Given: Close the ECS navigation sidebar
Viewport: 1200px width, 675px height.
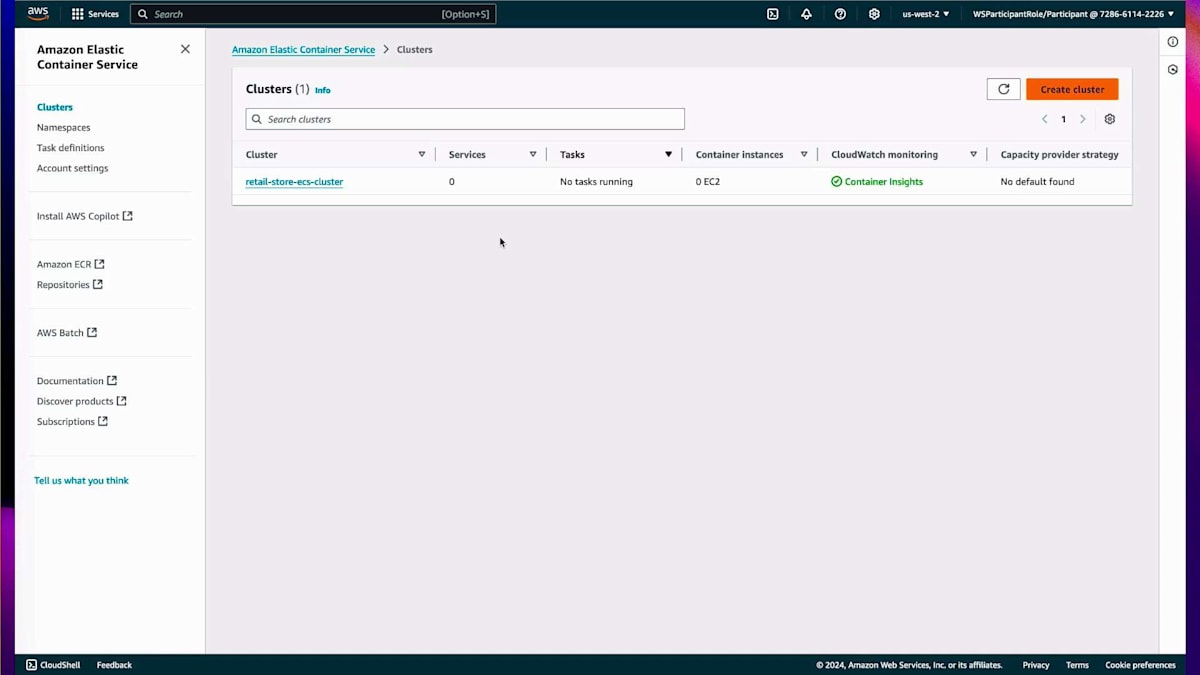Looking at the screenshot, I should click(185, 49).
